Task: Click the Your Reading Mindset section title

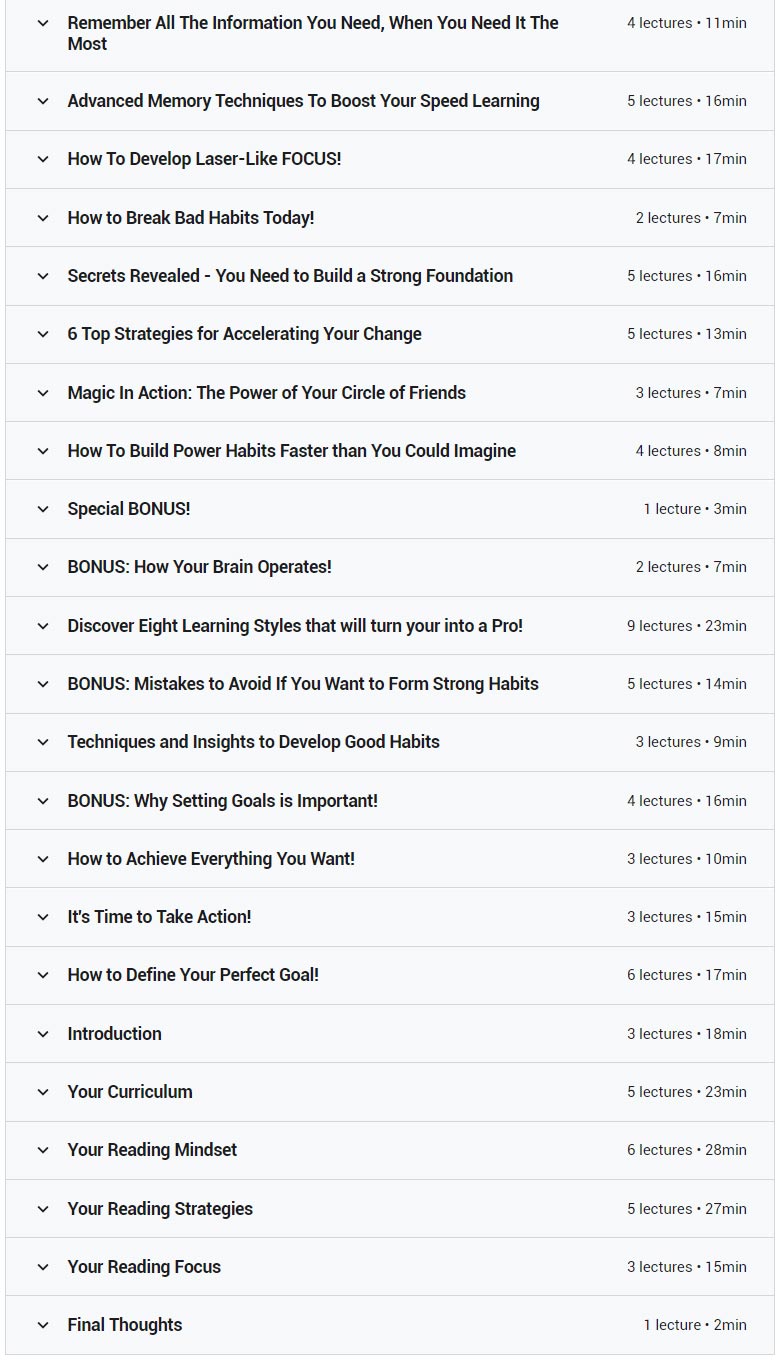Action: click(152, 1150)
